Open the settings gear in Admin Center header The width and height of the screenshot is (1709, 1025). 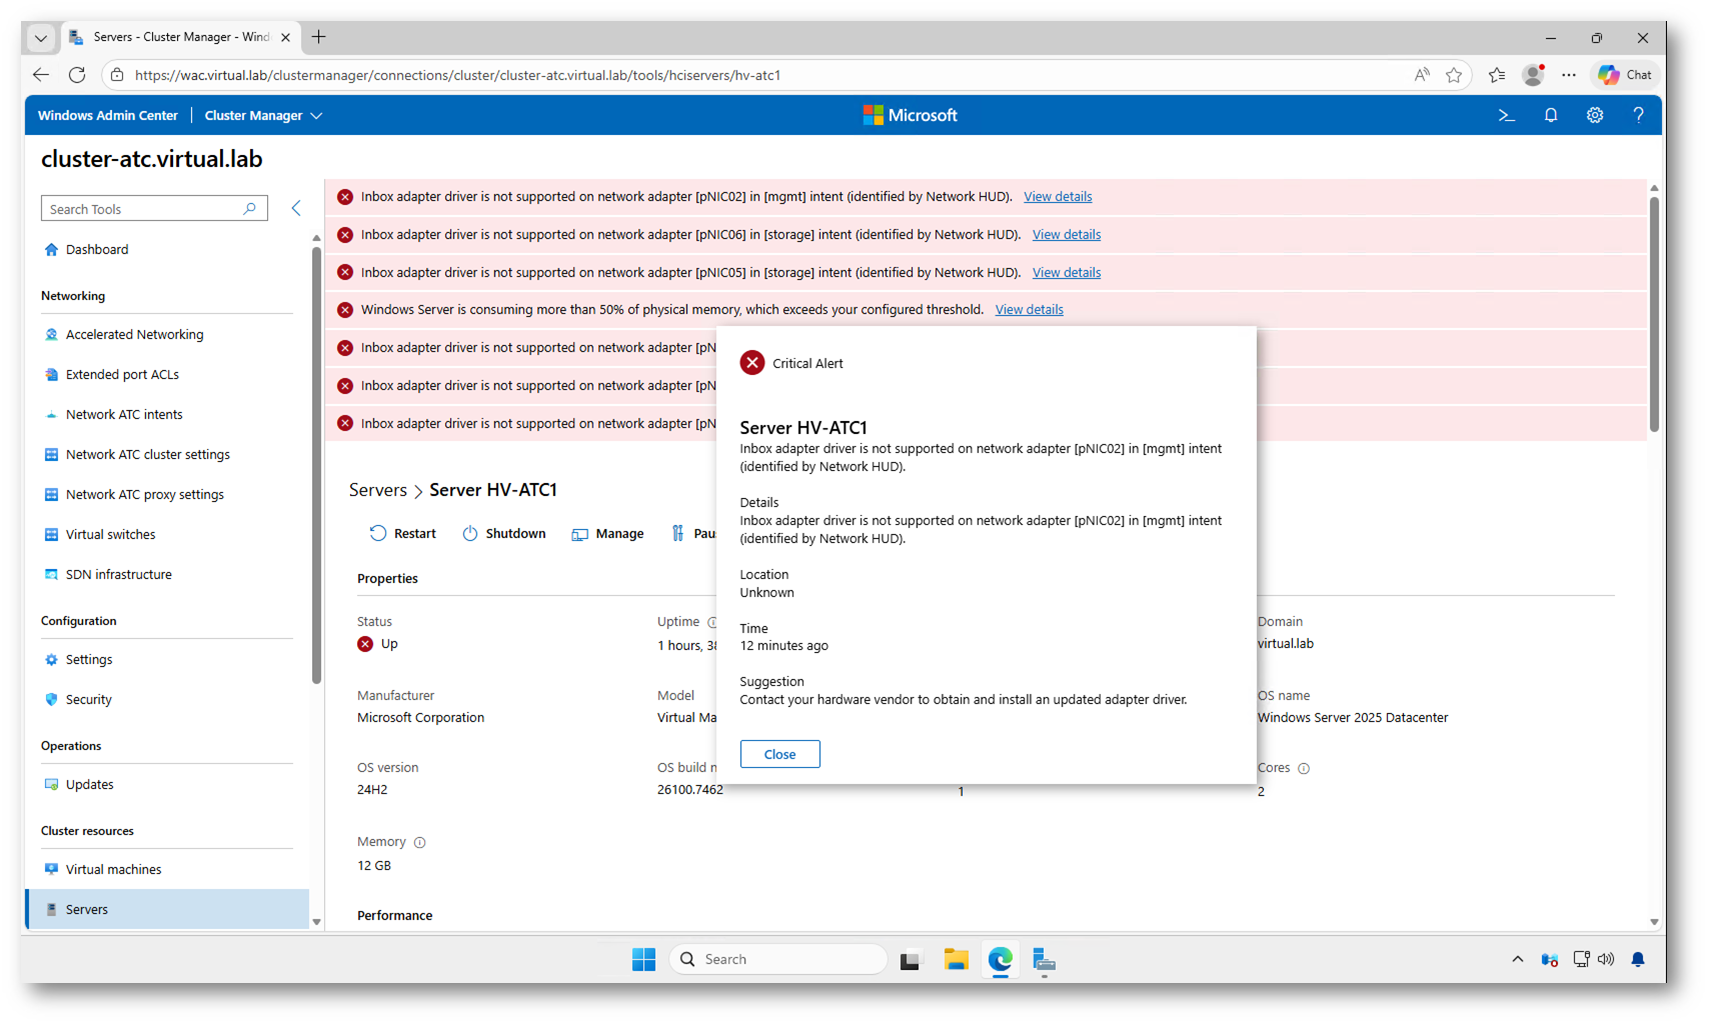pos(1594,116)
